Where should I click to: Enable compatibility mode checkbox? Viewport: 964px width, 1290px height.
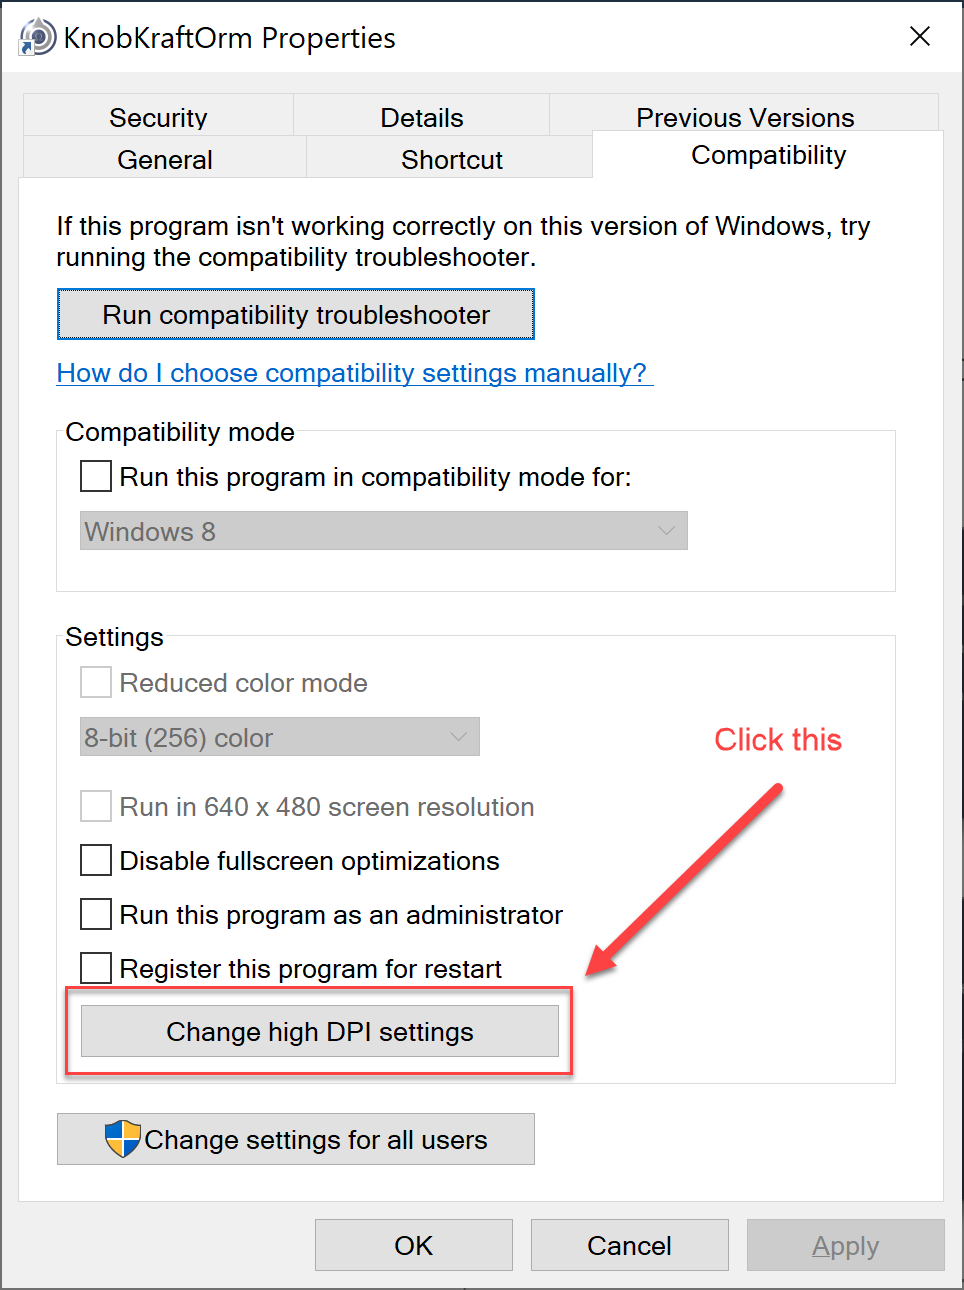click(96, 476)
